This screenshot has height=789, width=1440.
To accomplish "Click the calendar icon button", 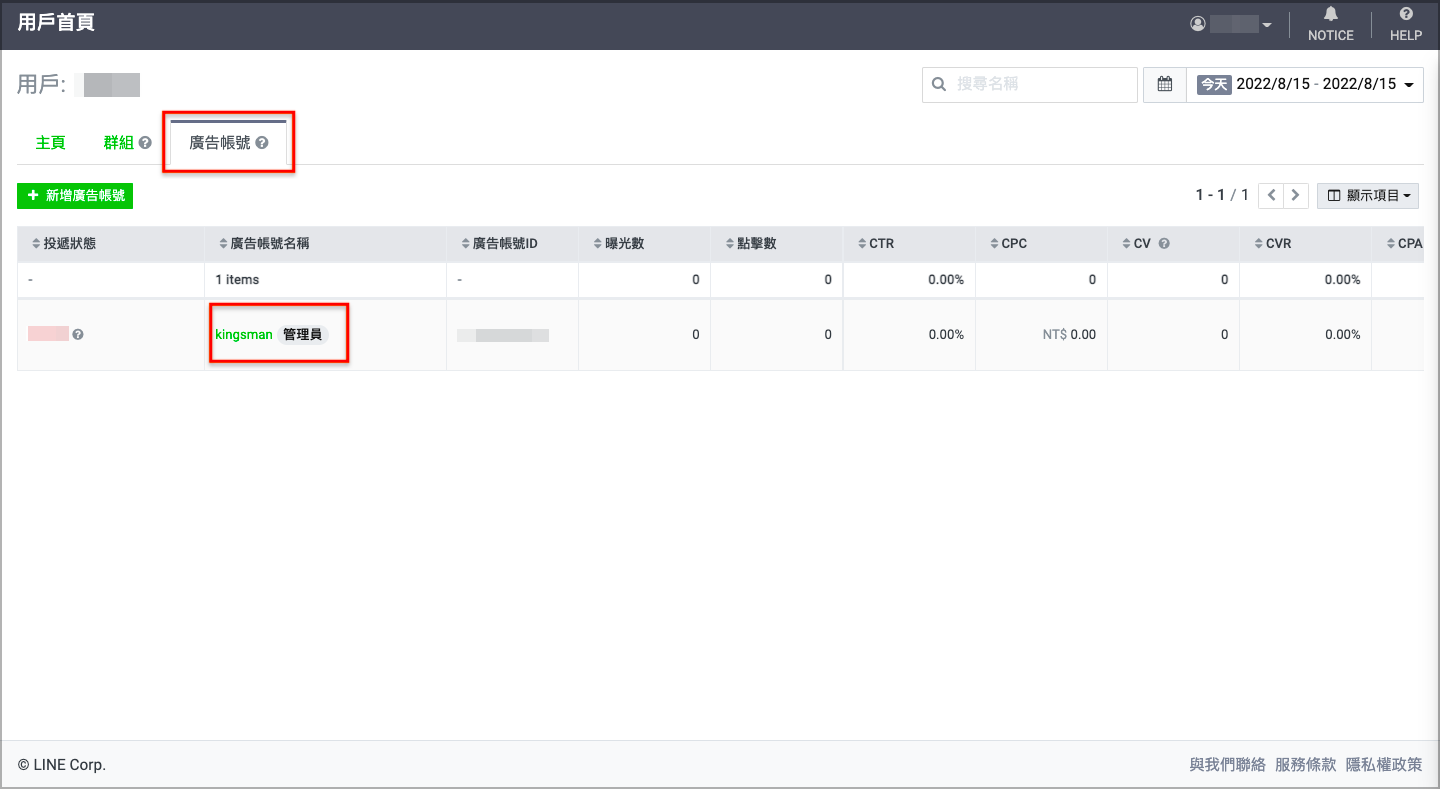I will [1164, 84].
